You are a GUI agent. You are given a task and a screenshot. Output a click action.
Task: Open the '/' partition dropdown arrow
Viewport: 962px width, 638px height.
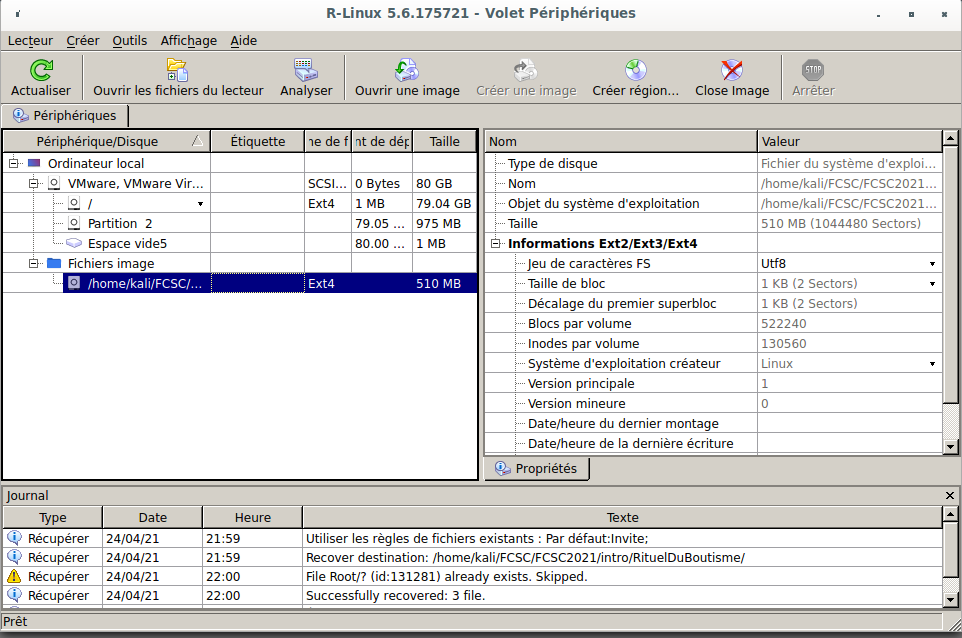pyautogui.click(x=200, y=204)
